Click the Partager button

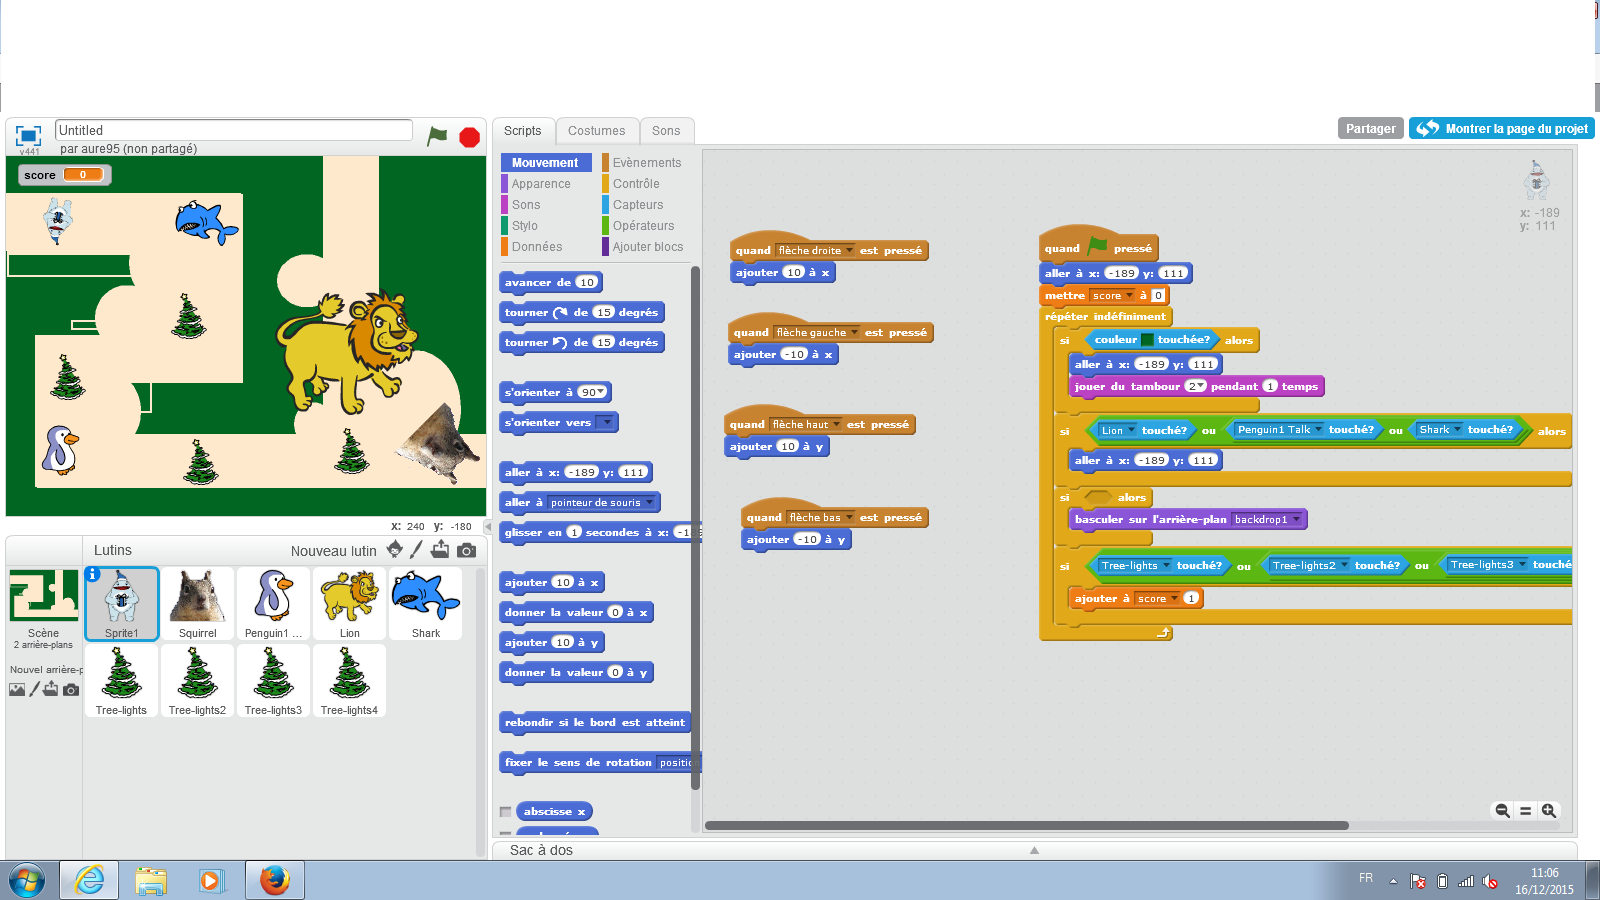(x=1370, y=129)
